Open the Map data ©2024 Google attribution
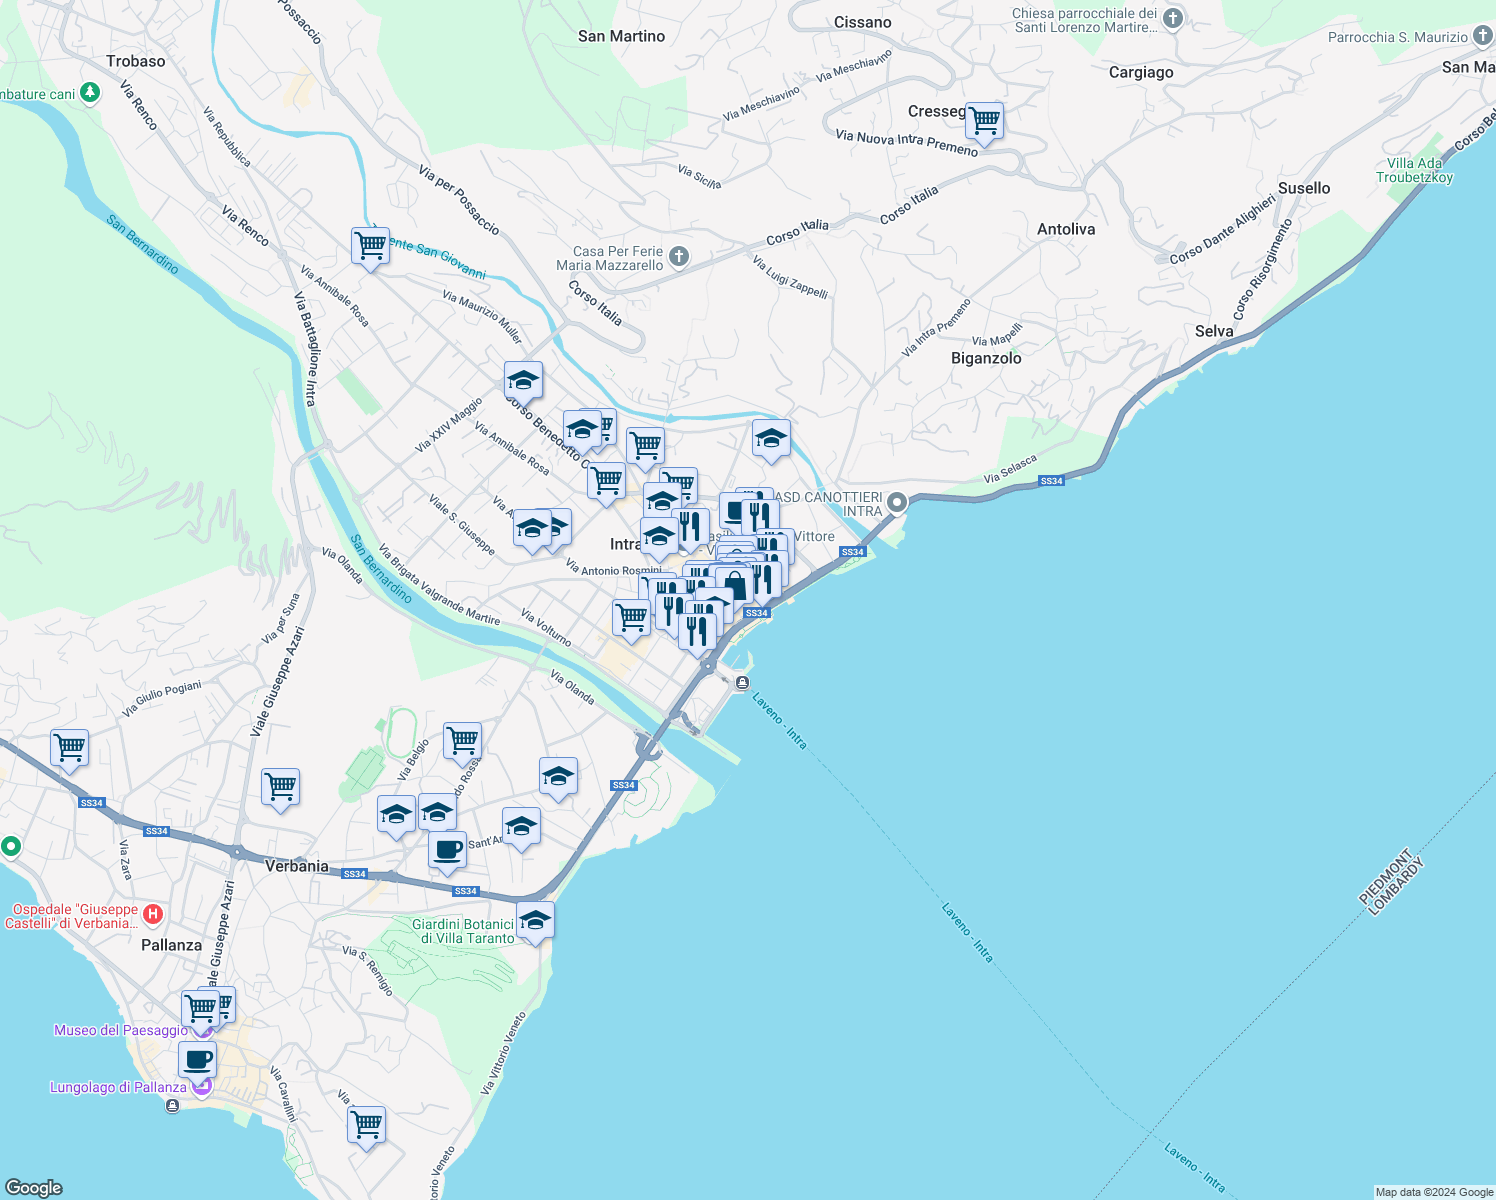 click(x=1434, y=1192)
